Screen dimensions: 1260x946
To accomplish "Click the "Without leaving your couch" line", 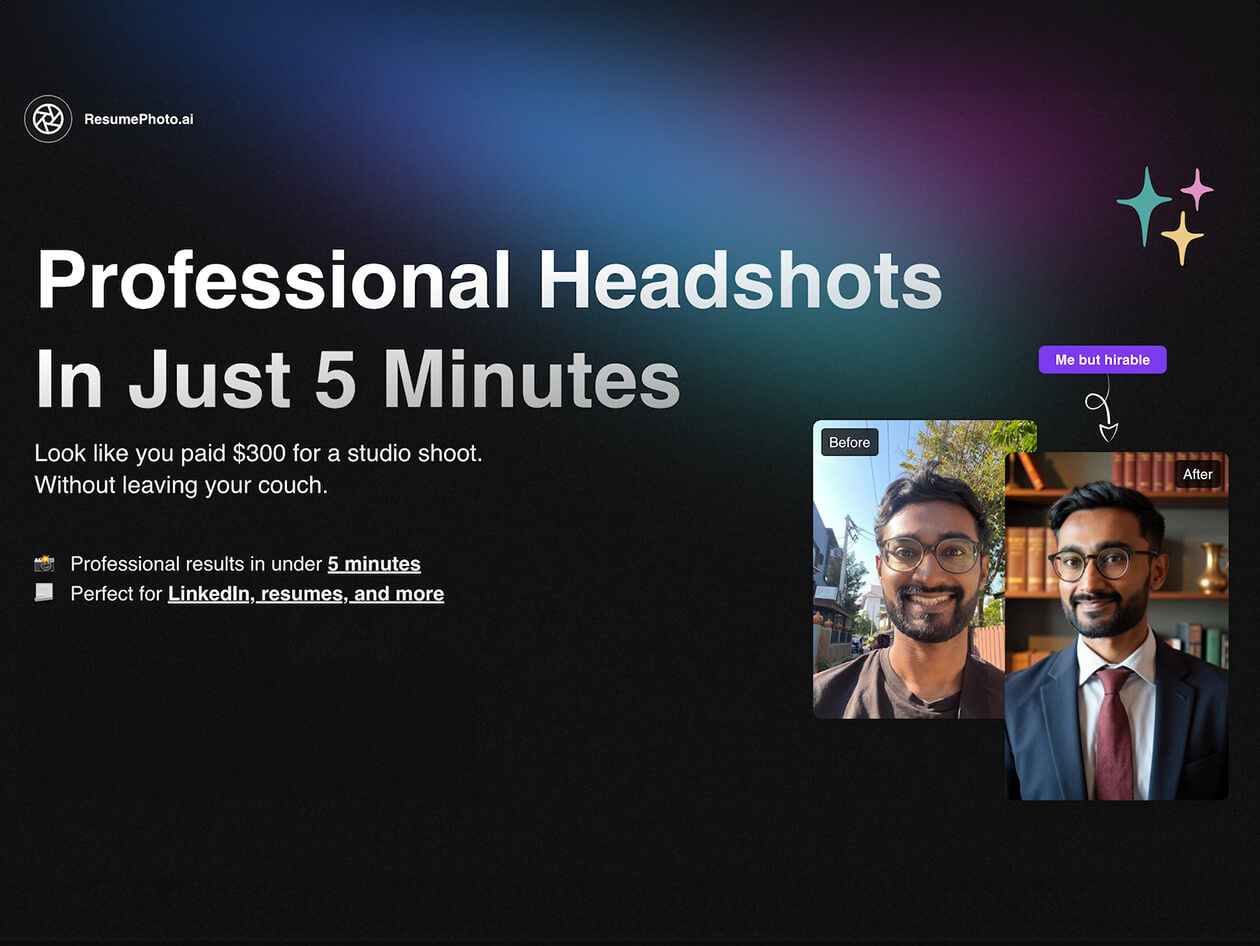I will coord(181,485).
